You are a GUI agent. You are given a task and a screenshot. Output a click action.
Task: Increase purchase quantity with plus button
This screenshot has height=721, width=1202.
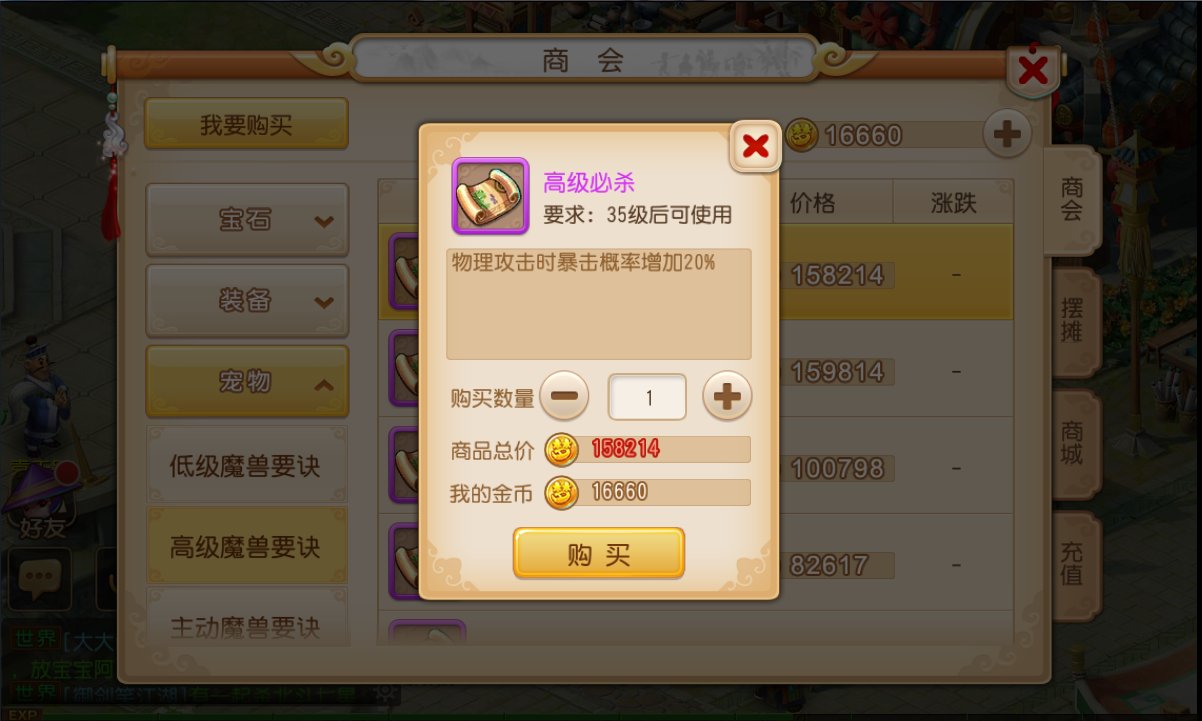[727, 396]
